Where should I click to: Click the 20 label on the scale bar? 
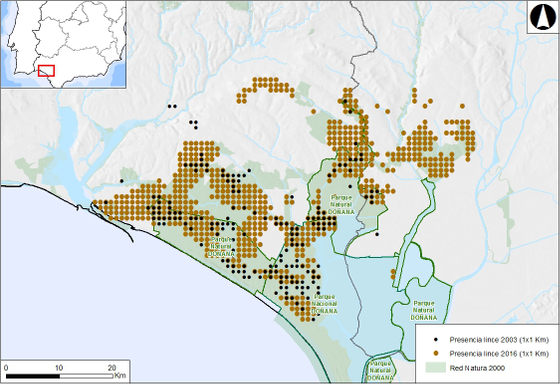[x=112, y=368]
